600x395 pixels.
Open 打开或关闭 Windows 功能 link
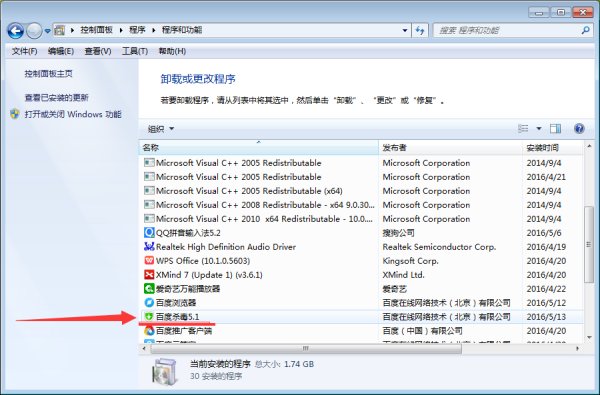pyautogui.click(x=73, y=114)
